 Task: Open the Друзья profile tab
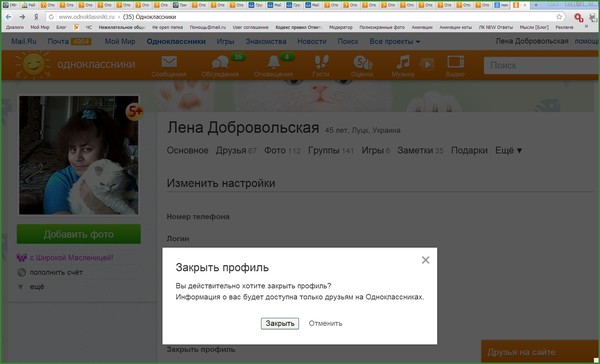[x=236, y=150]
